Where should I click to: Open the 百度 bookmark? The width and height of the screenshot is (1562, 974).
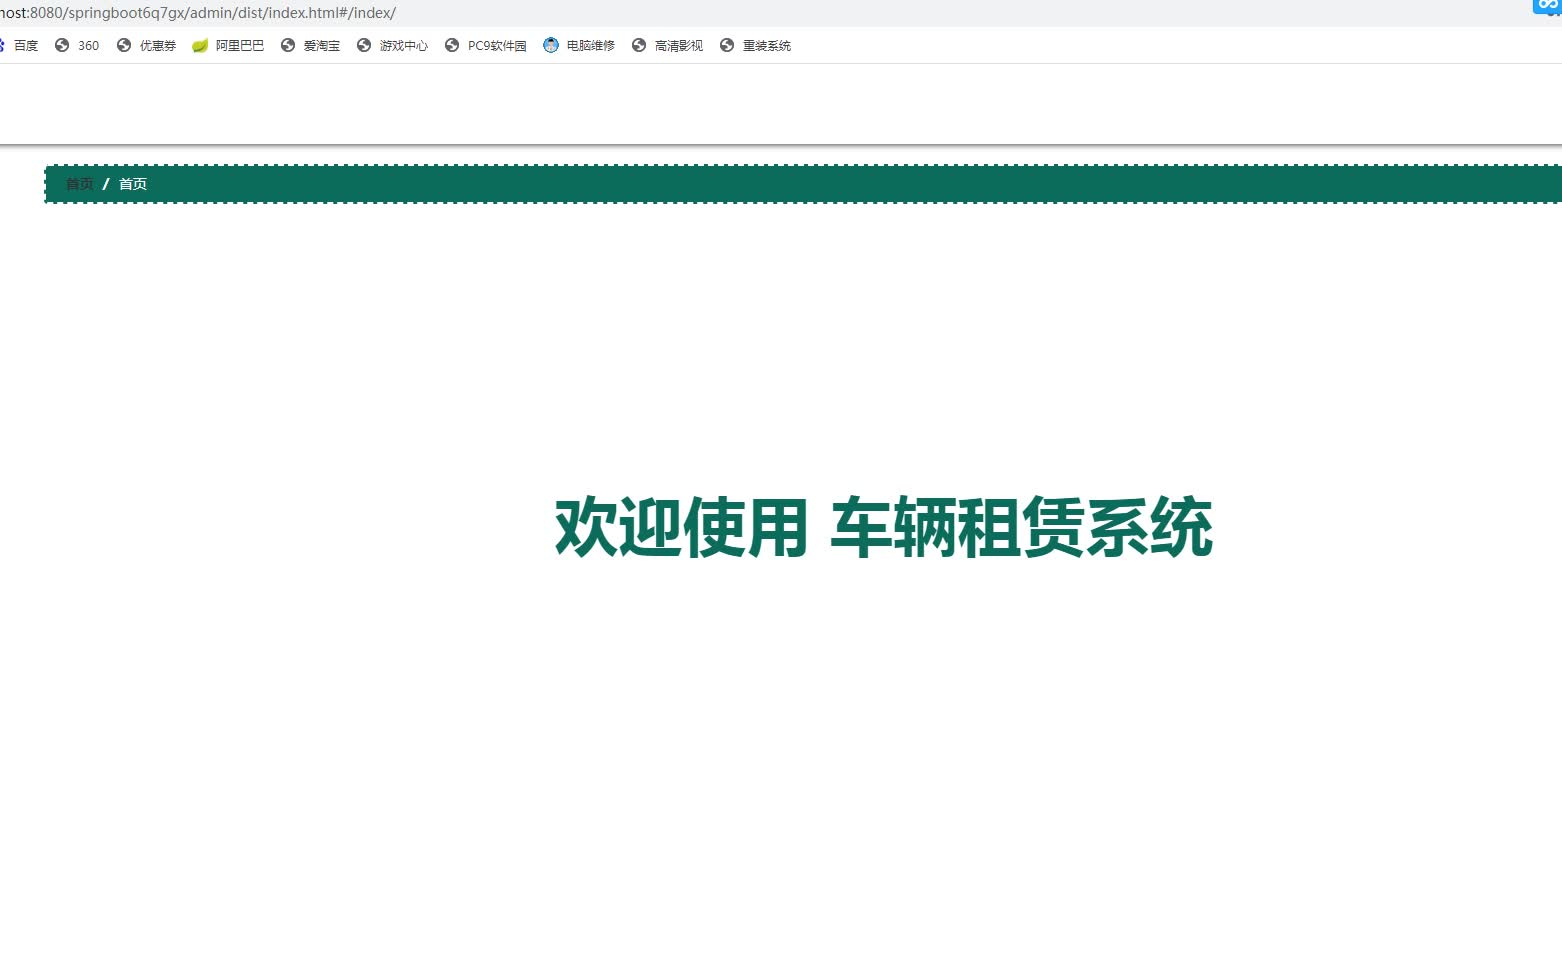tap(20, 46)
